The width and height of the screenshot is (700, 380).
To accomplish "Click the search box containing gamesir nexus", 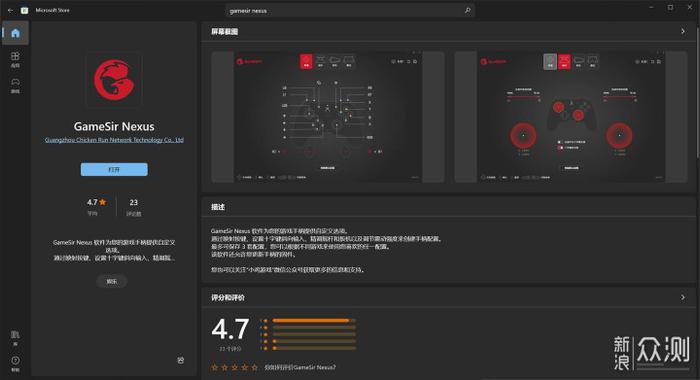I will coord(350,10).
